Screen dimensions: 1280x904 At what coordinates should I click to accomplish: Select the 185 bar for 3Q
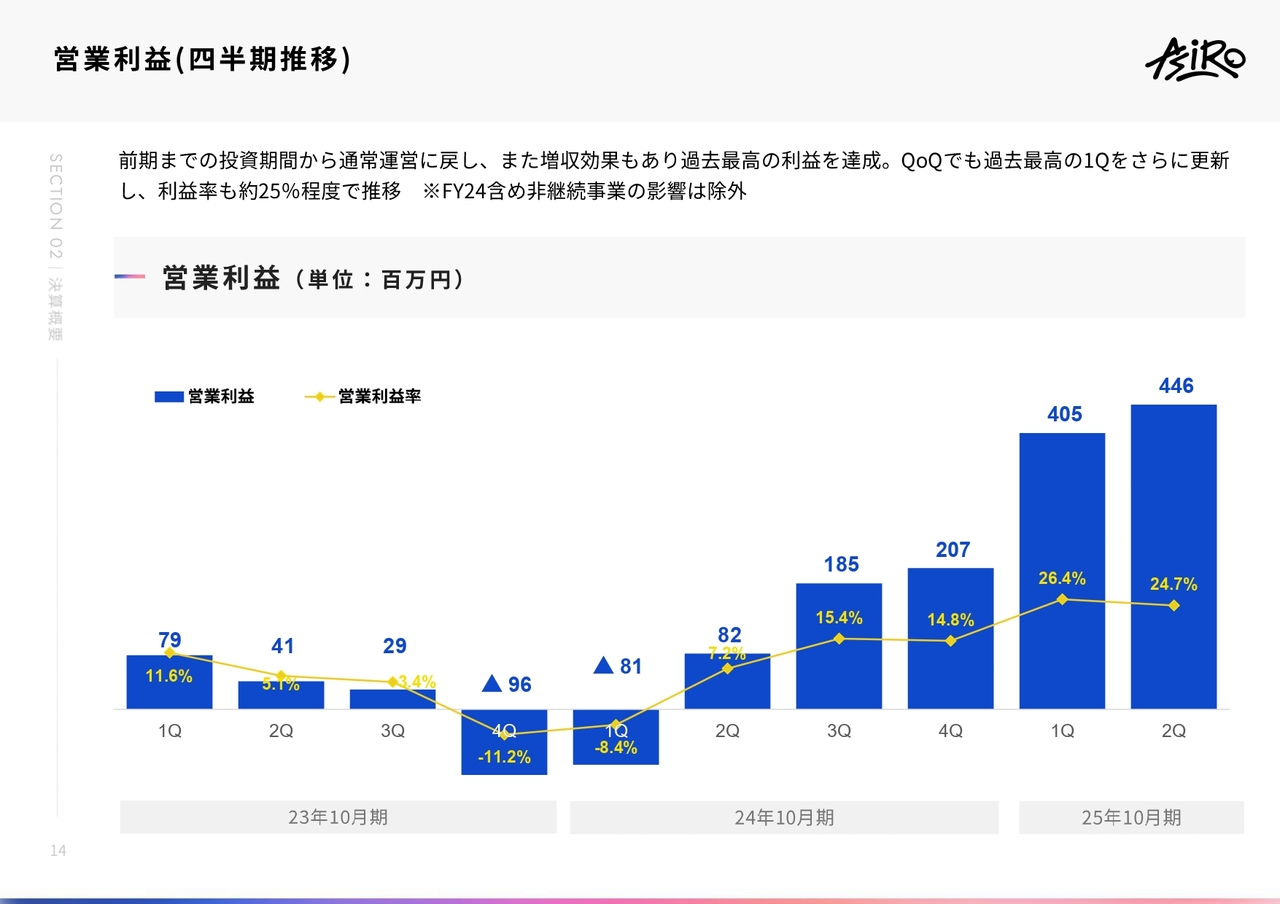pyautogui.click(x=839, y=646)
